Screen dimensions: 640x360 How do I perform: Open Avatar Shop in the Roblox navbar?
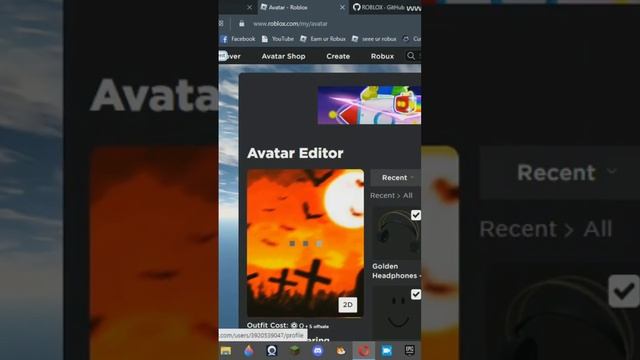[283, 56]
